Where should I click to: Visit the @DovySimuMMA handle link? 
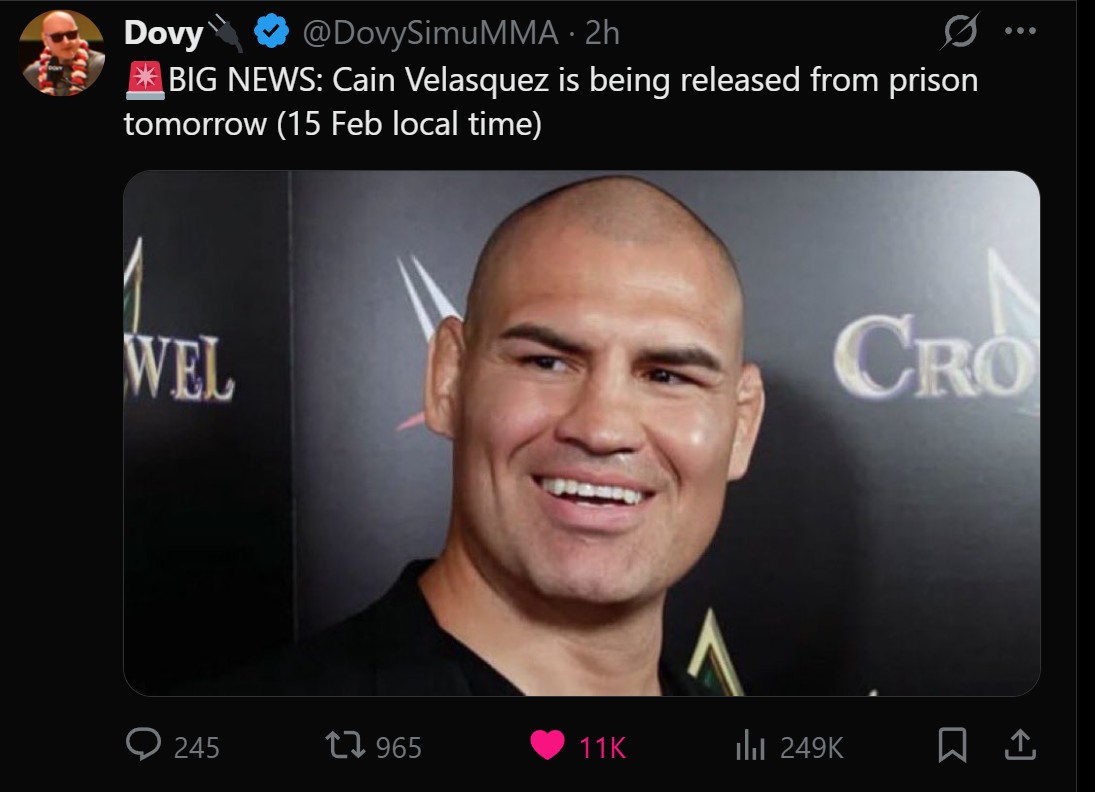[429, 33]
